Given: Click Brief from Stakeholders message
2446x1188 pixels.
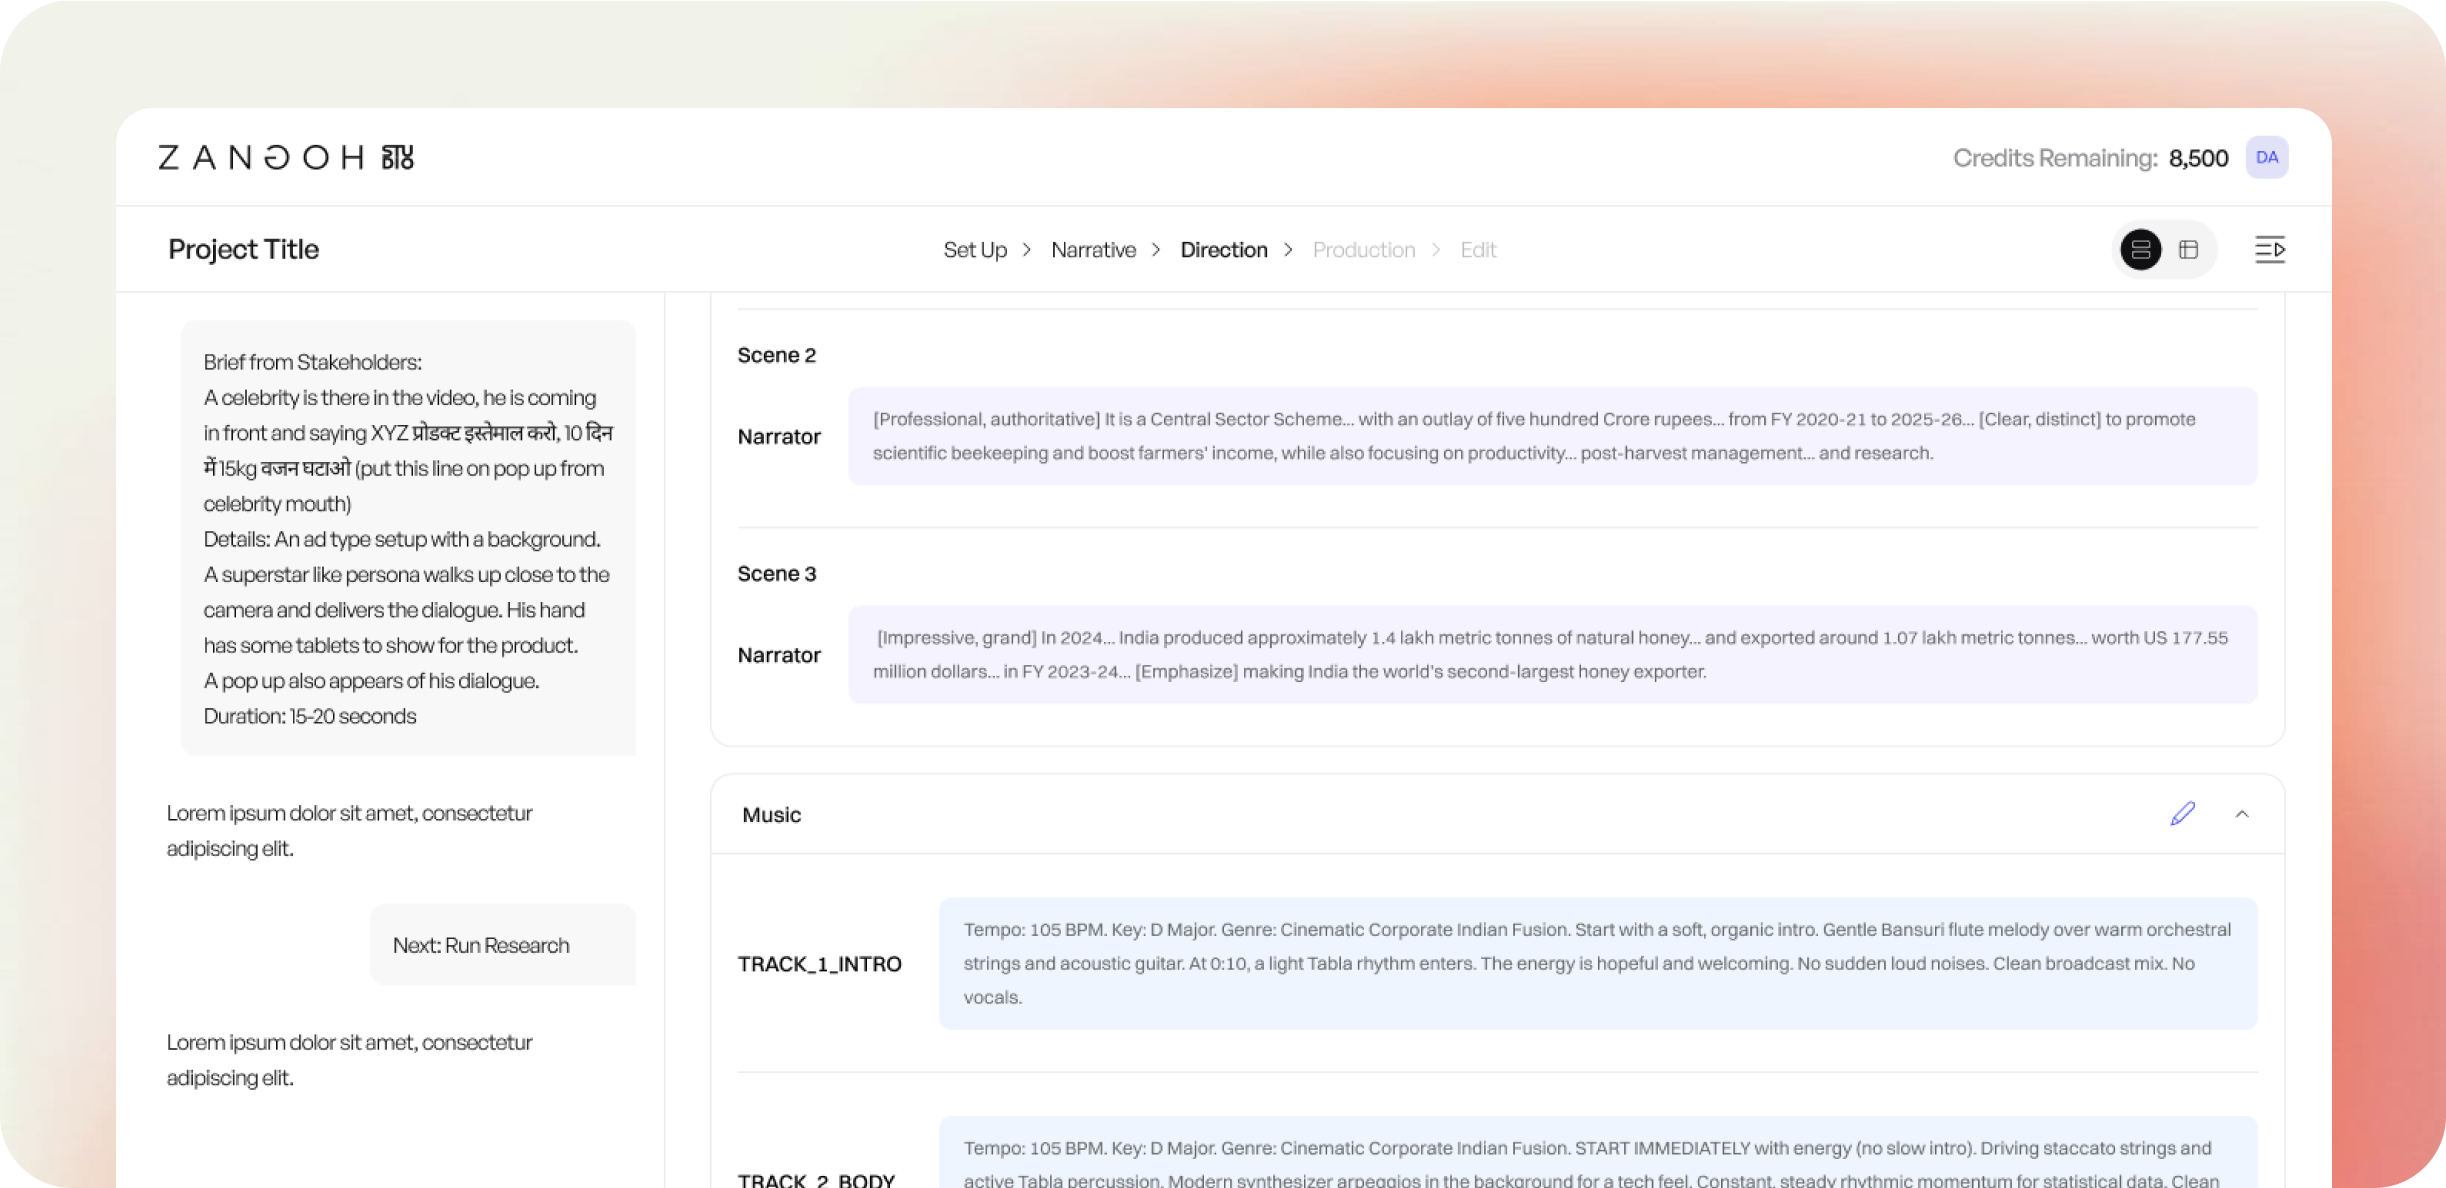Looking at the screenshot, I should [408, 538].
